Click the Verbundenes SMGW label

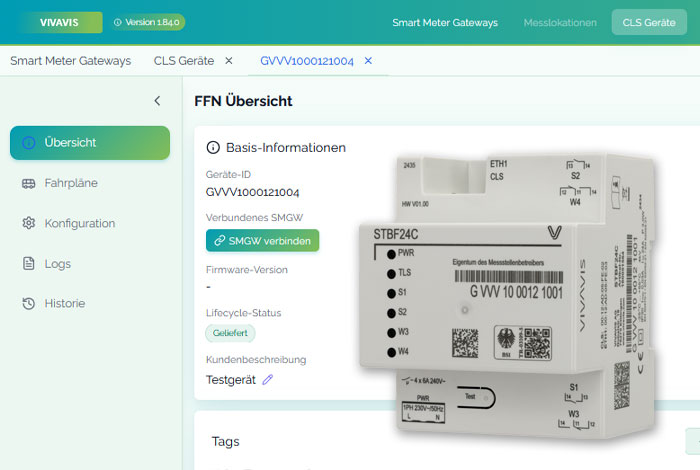tap(254, 218)
